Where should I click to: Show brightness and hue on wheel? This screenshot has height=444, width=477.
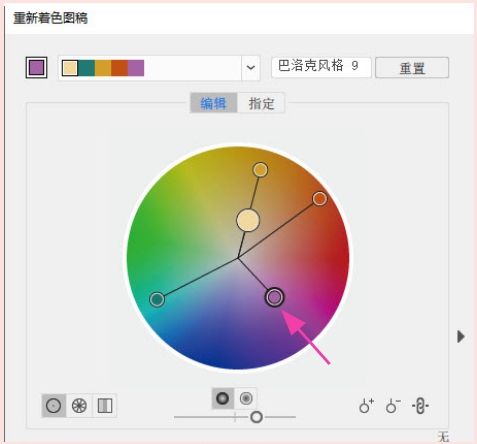pyautogui.click(x=223, y=398)
